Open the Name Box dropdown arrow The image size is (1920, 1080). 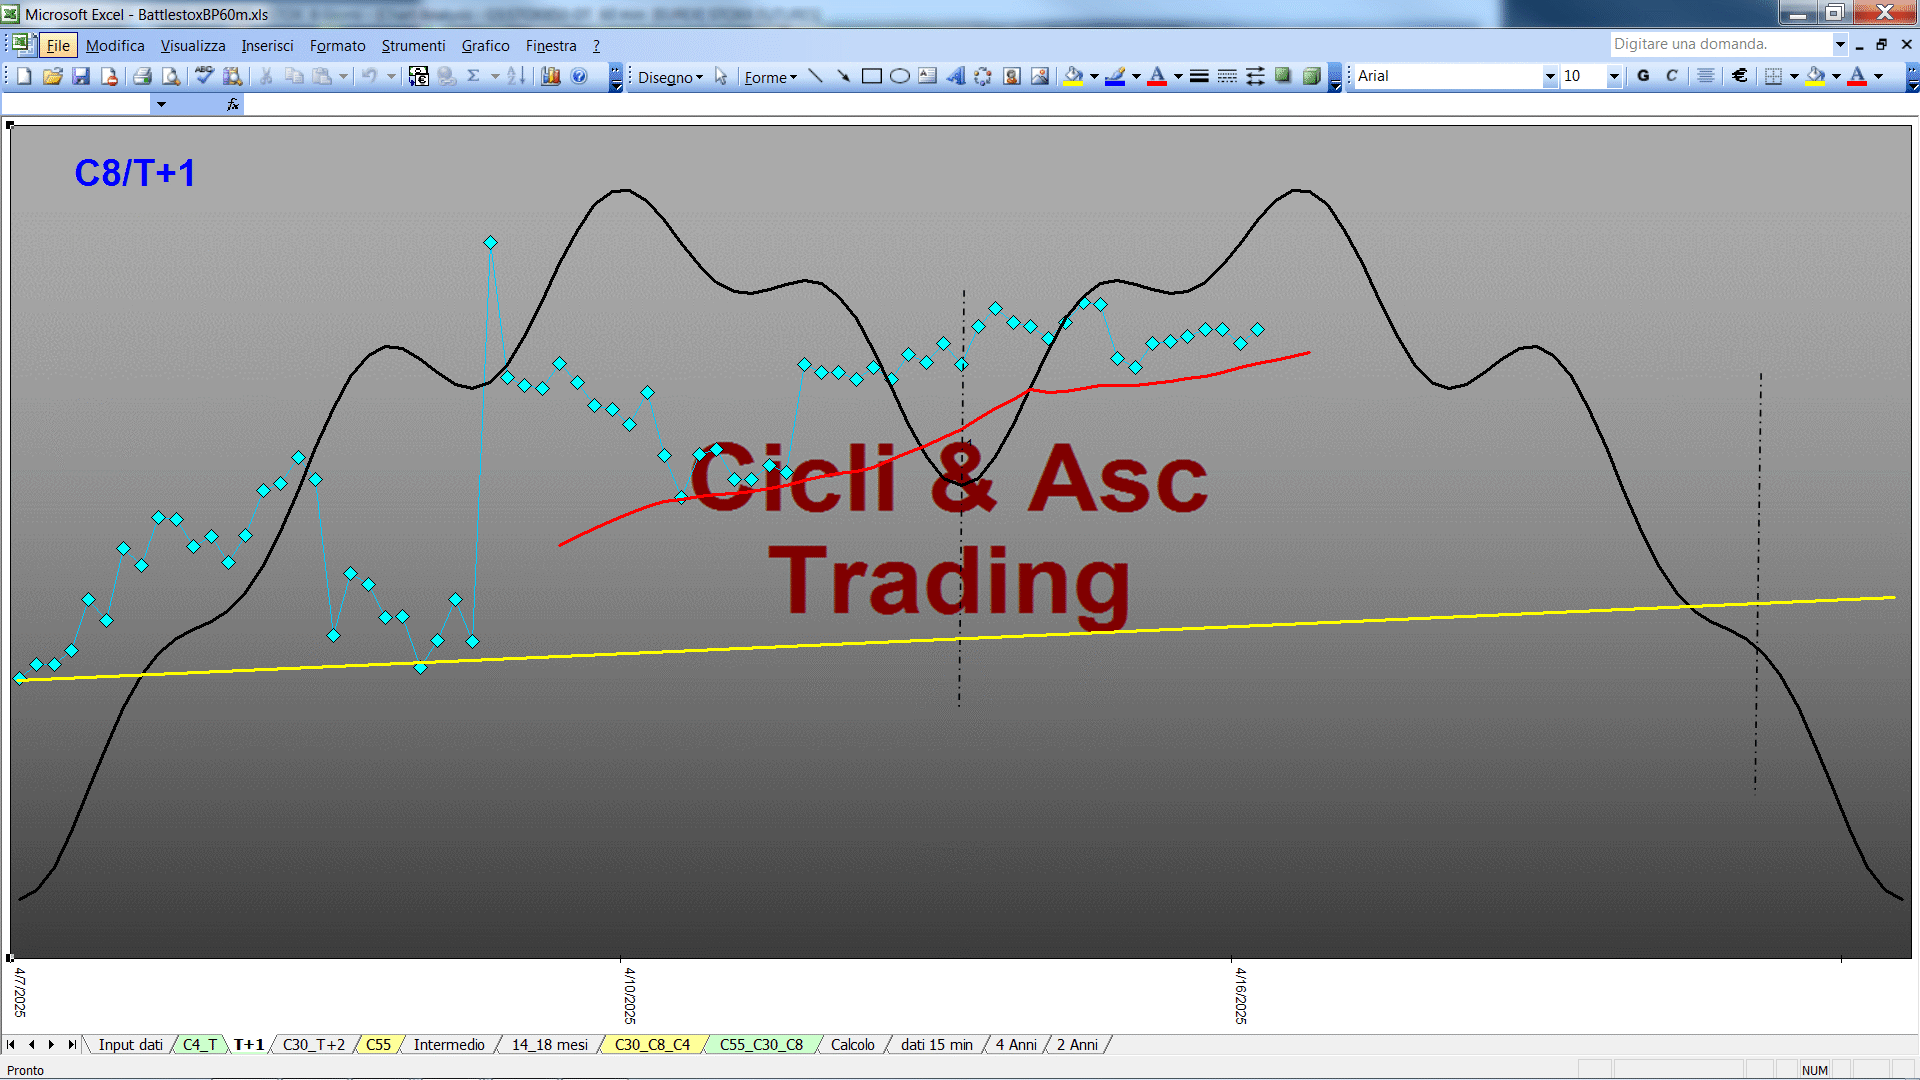(x=161, y=104)
